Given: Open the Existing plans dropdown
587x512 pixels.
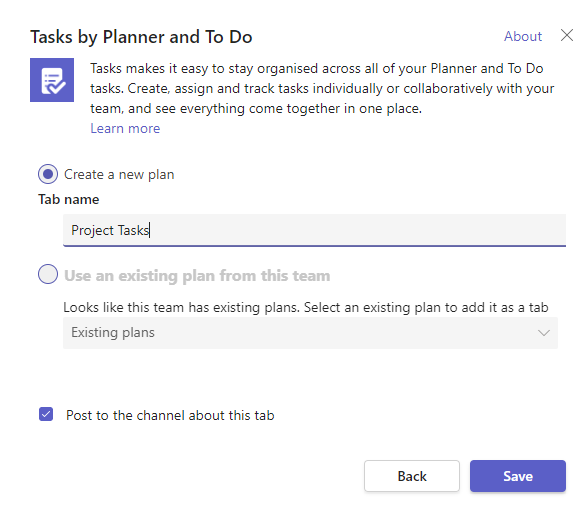Looking at the screenshot, I should (310, 333).
